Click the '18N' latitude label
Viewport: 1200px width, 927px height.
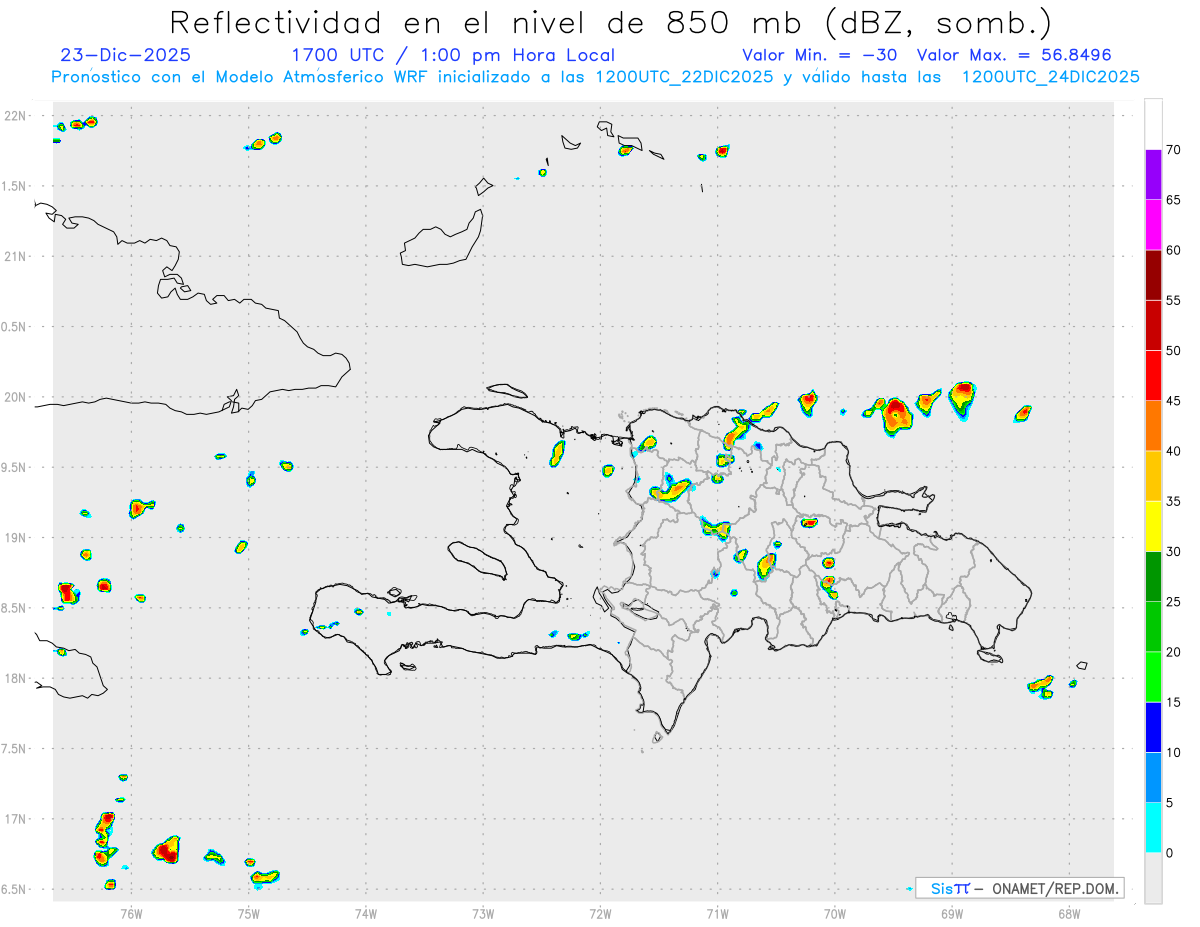(17, 678)
